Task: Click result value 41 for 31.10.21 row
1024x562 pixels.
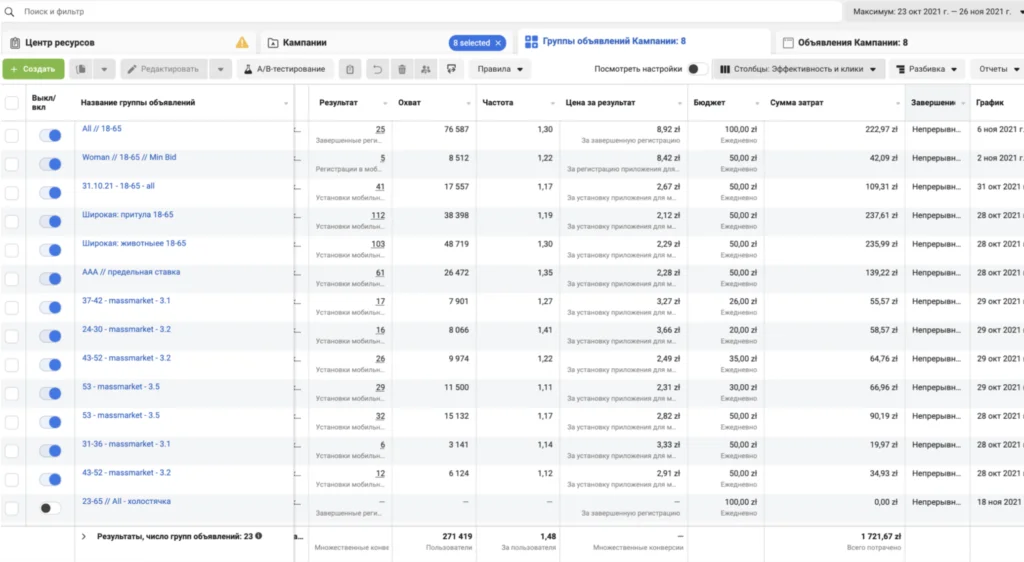Action: click(380, 187)
